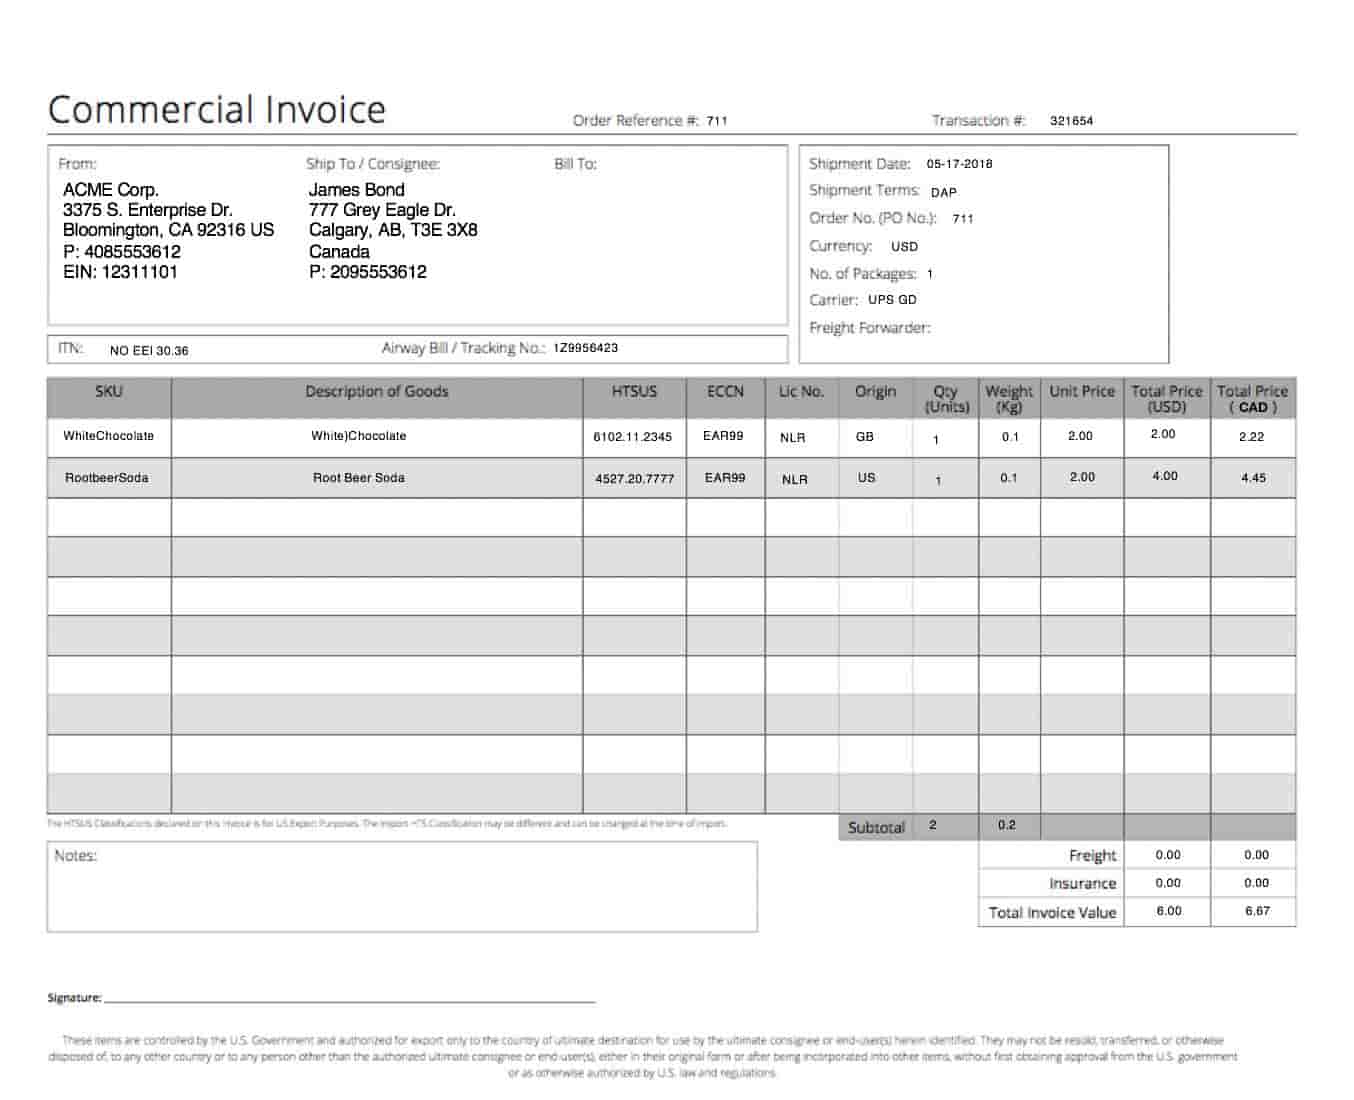Screen dimensions: 1354x1100
Task: Select the Shipment Terms value DAP
Action: tap(943, 192)
